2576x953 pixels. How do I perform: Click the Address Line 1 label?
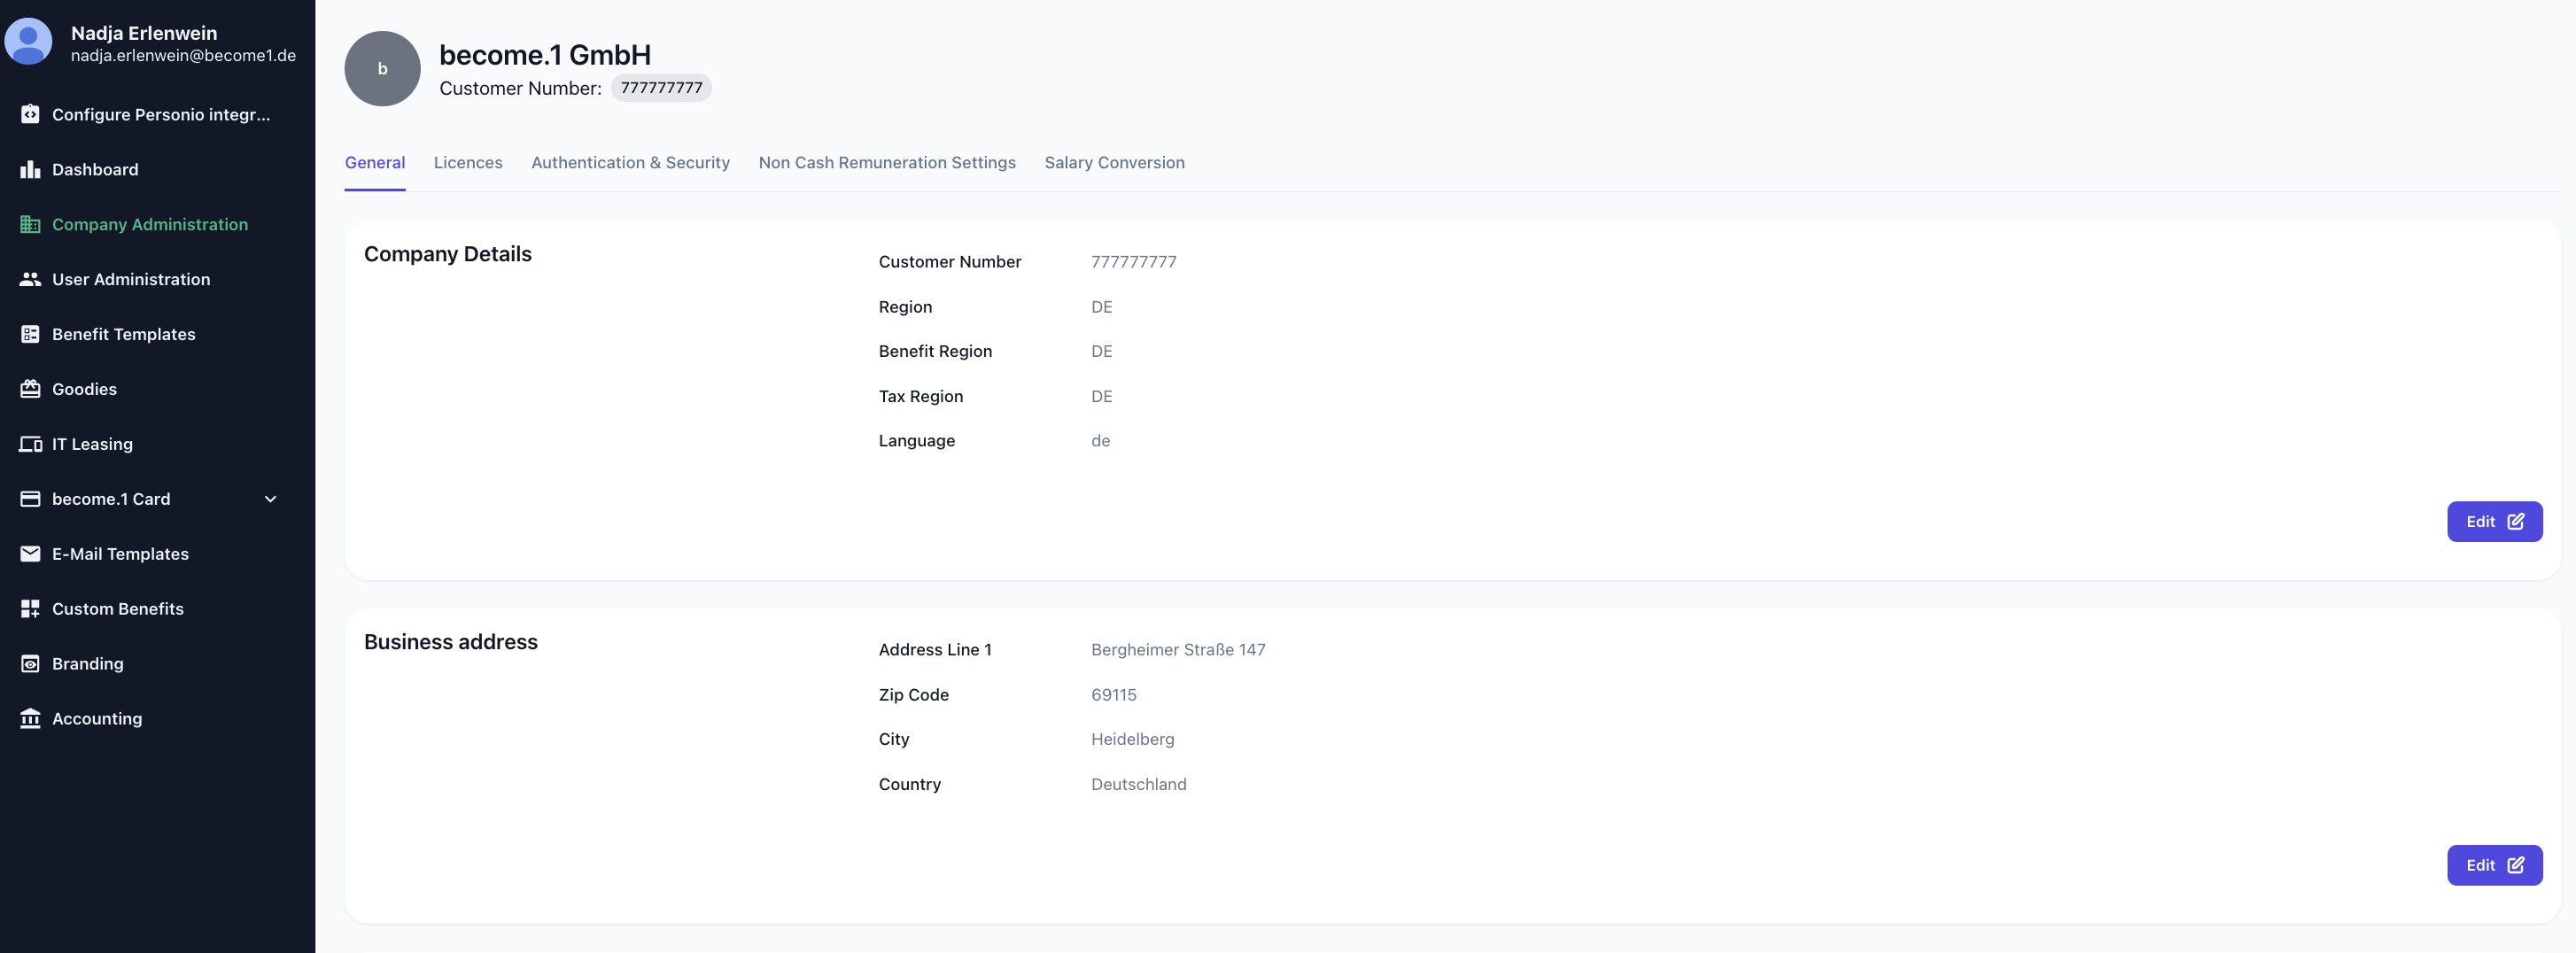(935, 650)
